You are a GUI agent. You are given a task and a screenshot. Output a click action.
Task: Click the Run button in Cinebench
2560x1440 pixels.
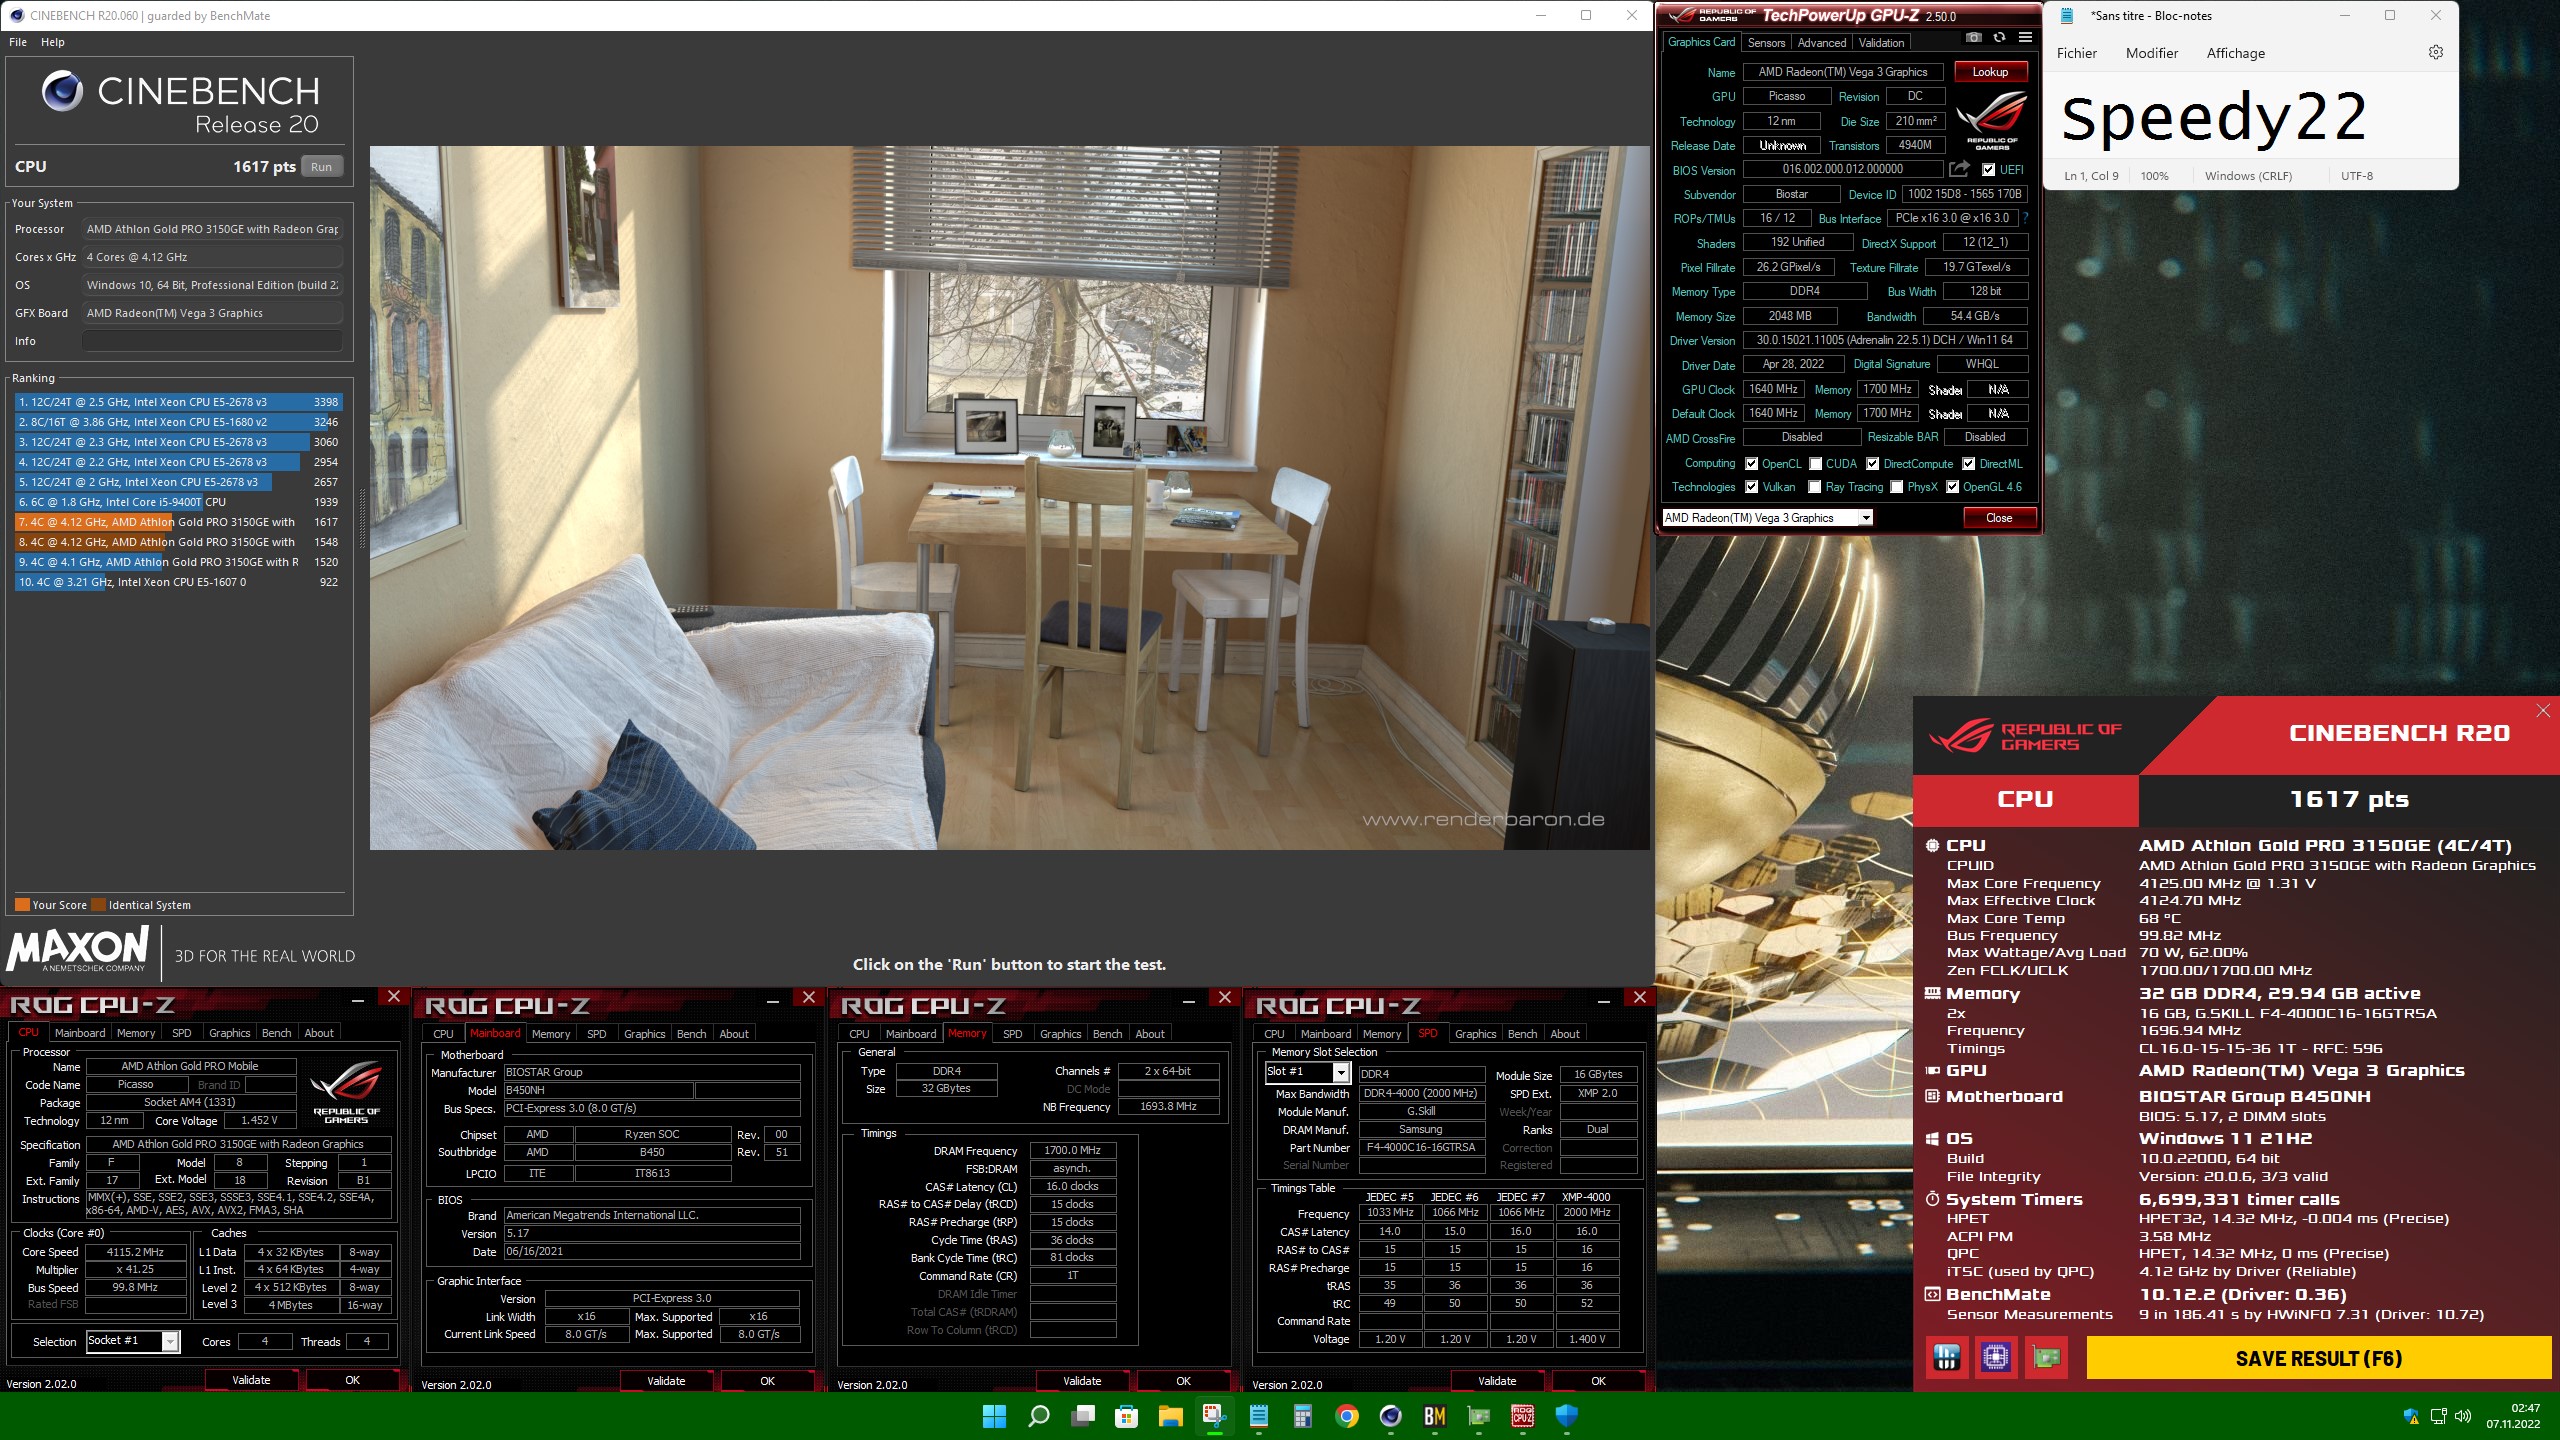pyautogui.click(x=321, y=167)
